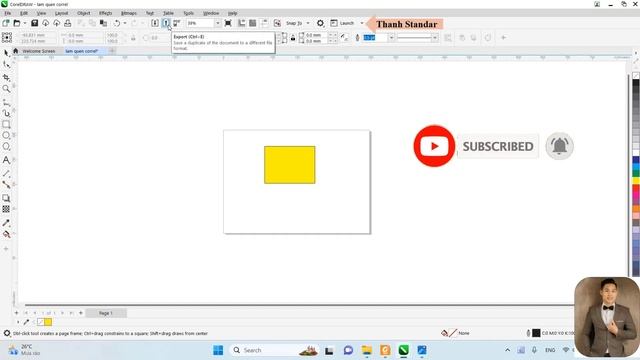The image size is (640, 360).
Task: Switch to the Welcome Screen tab
Action: pos(39,51)
